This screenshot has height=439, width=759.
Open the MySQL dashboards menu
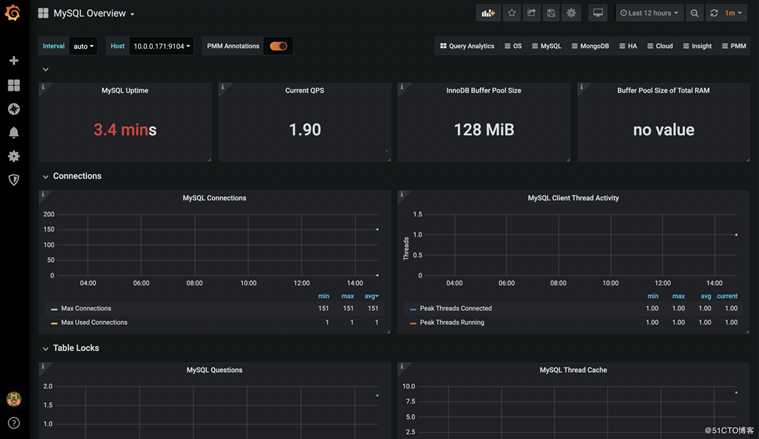[x=546, y=46]
